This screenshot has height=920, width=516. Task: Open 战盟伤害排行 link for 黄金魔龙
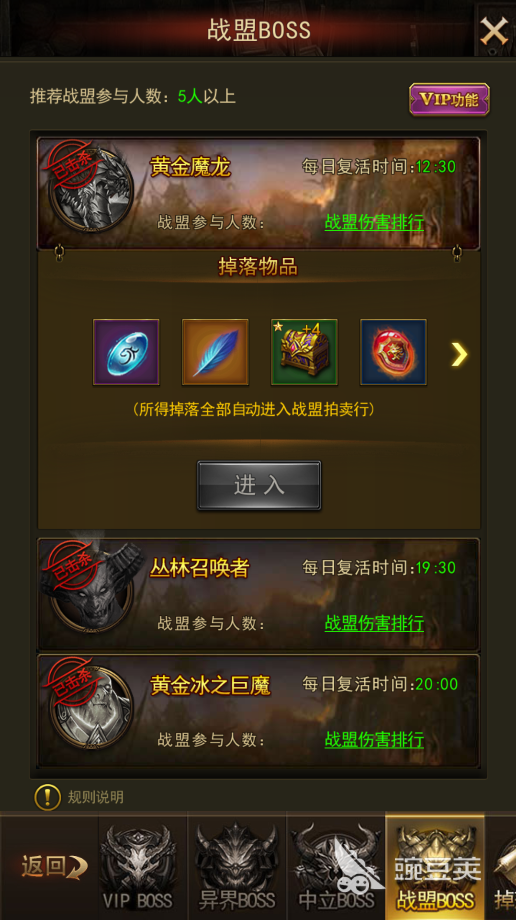pos(374,223)
